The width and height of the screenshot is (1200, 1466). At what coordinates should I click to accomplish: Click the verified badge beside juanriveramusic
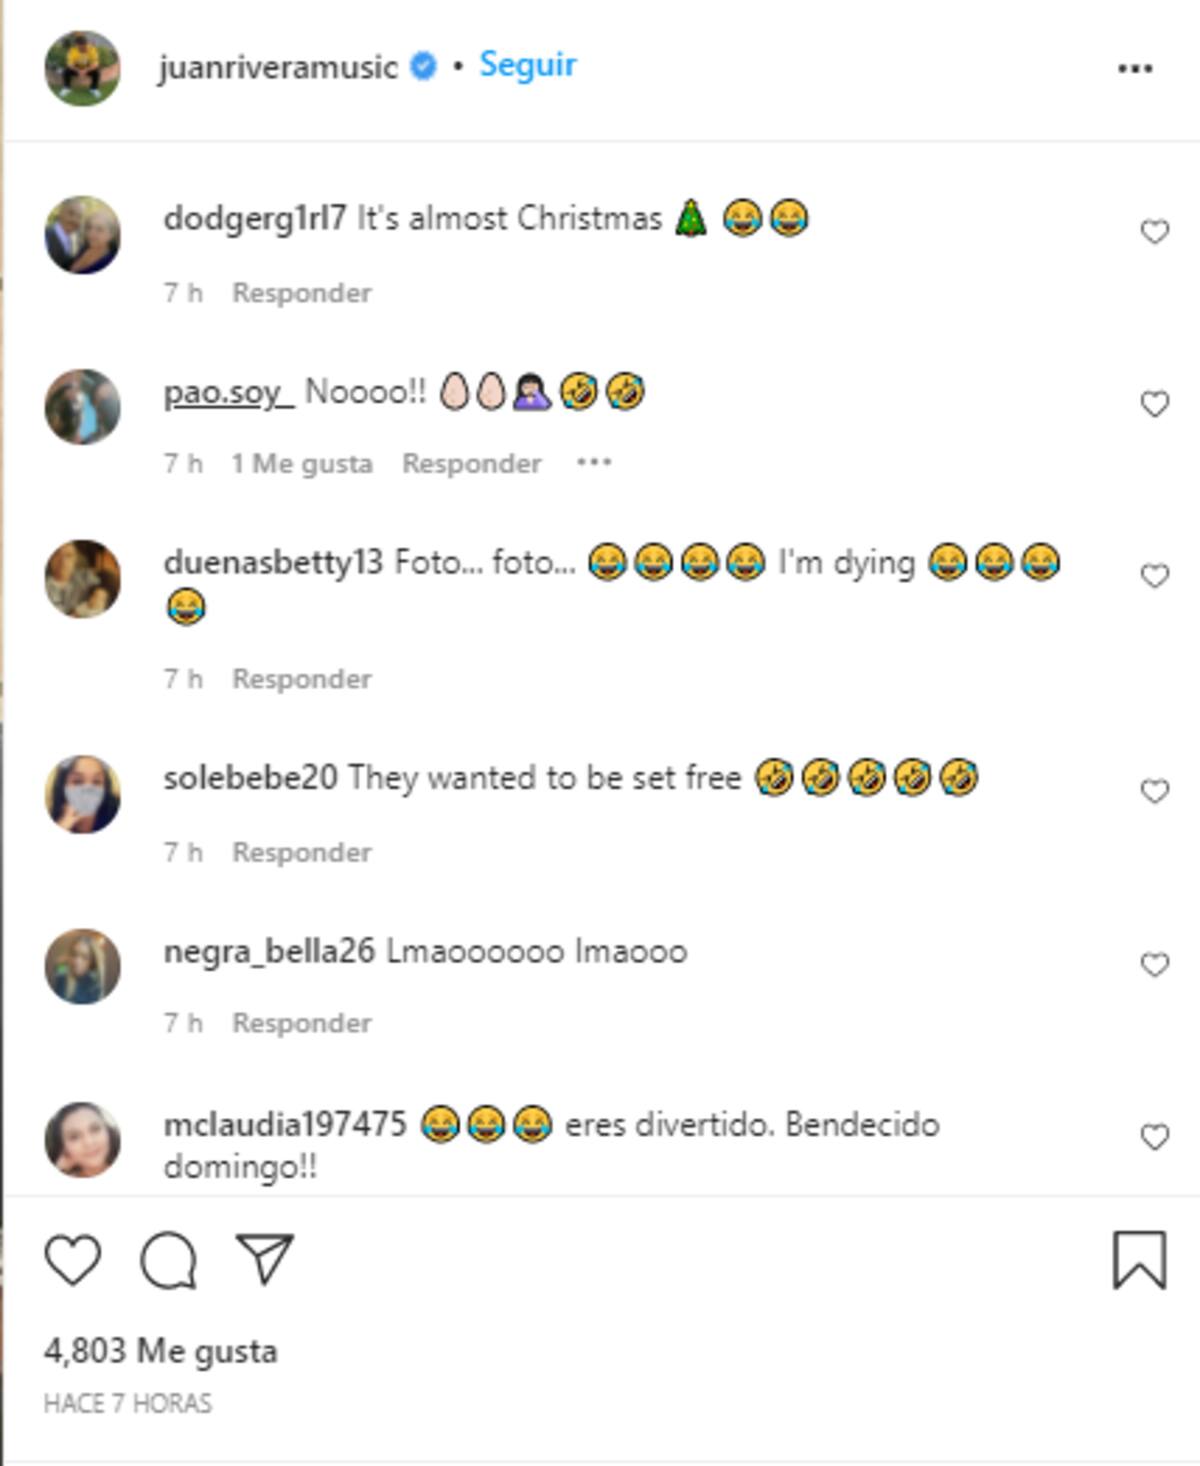pyautogui.click(x=424, y=67)
